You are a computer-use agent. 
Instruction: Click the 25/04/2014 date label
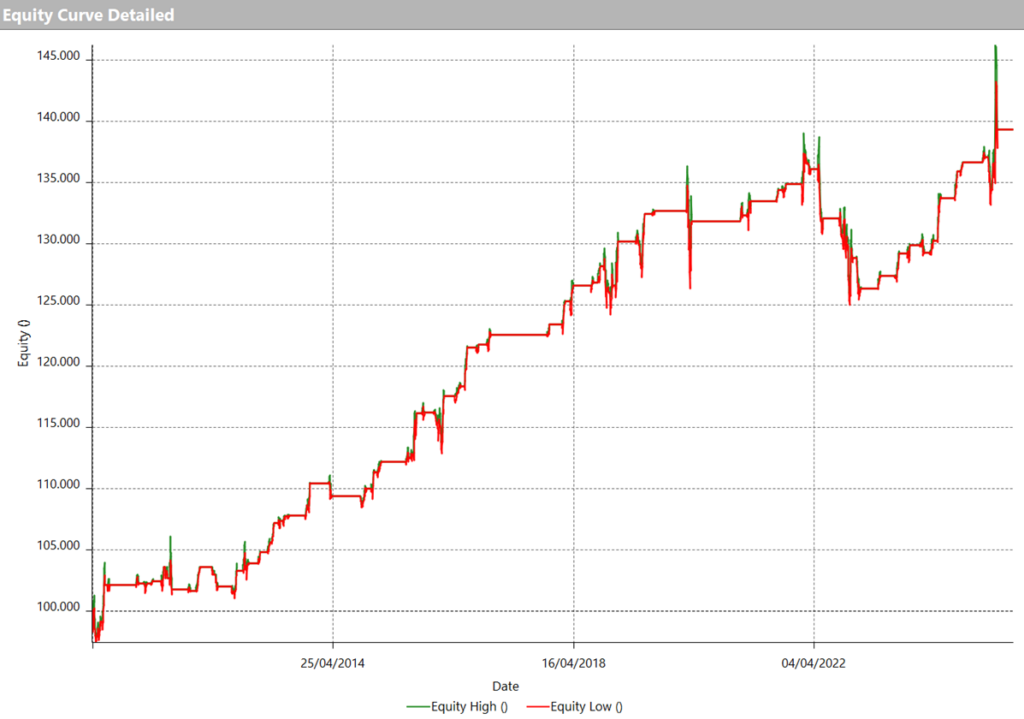click(x=332, y=663)
